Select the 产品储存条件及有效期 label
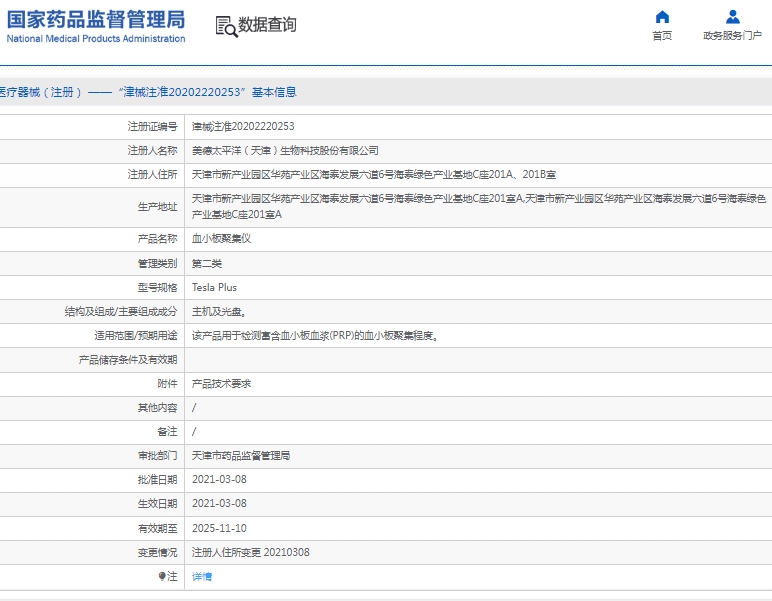The width and height of the screenshot is (772, 601). [128, 360]
